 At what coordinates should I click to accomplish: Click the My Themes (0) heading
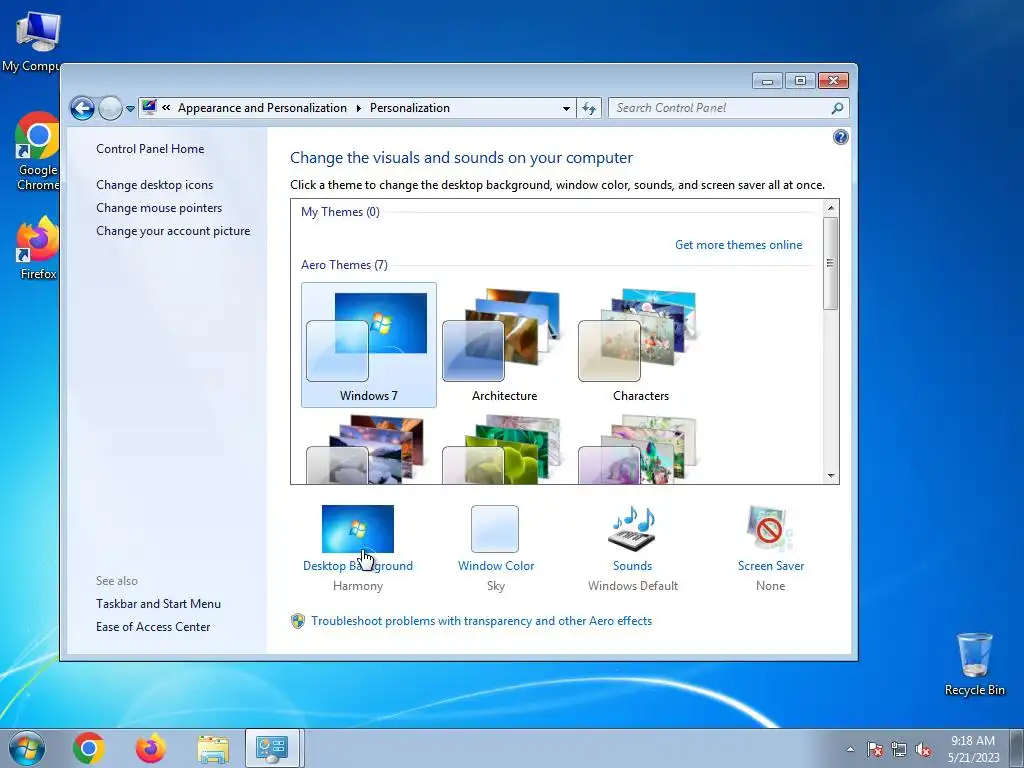[340, 212]
